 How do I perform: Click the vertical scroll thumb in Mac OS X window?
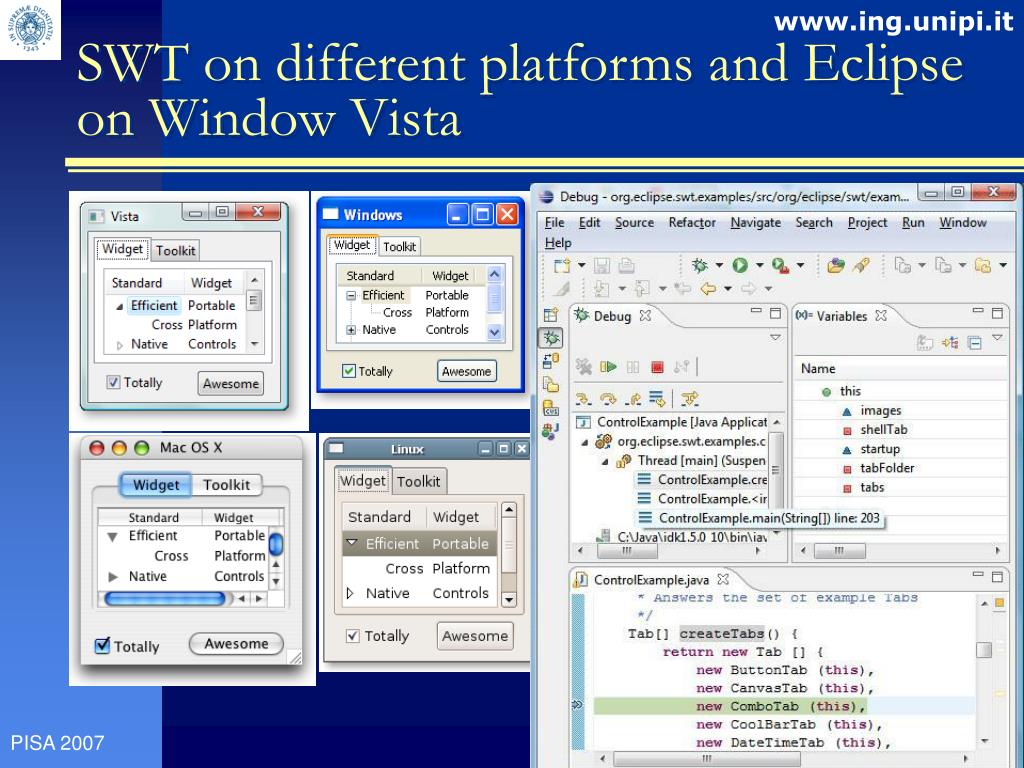(276, 543)
